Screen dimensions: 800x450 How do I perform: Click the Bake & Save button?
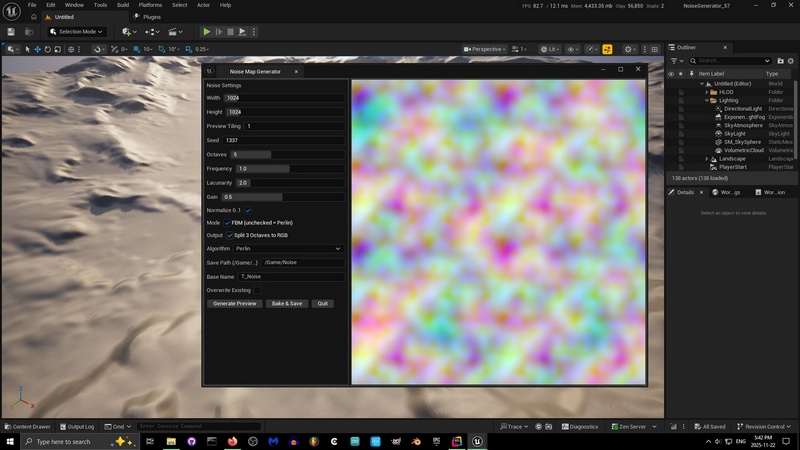[286, 303]
